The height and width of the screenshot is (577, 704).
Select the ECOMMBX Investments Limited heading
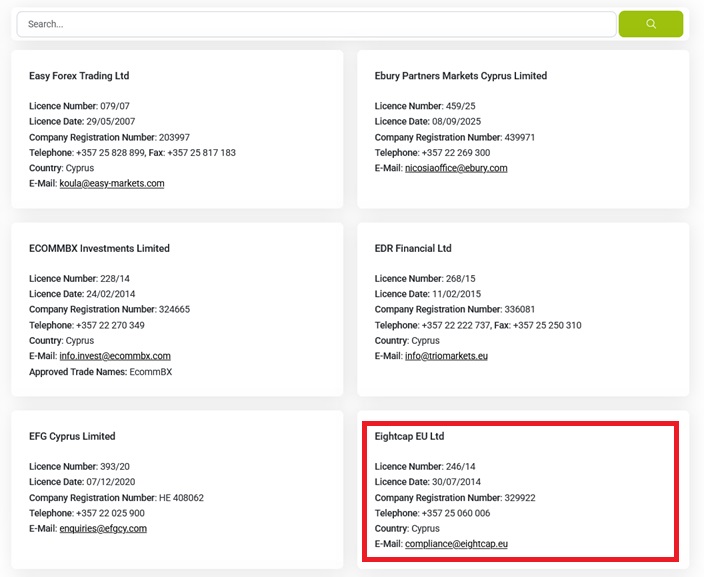[x=99, y=248]
